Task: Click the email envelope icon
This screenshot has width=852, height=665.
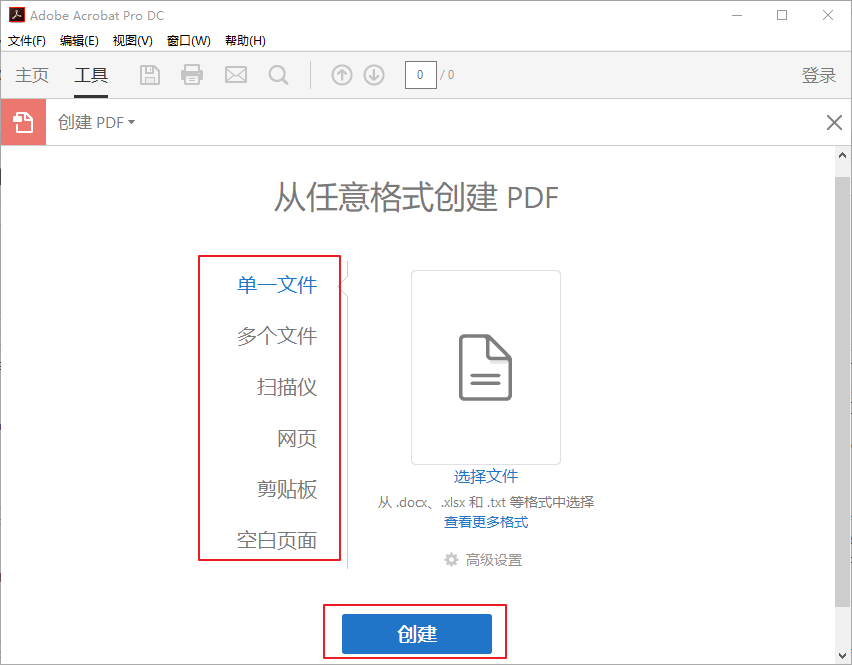Action: [236, 75]
